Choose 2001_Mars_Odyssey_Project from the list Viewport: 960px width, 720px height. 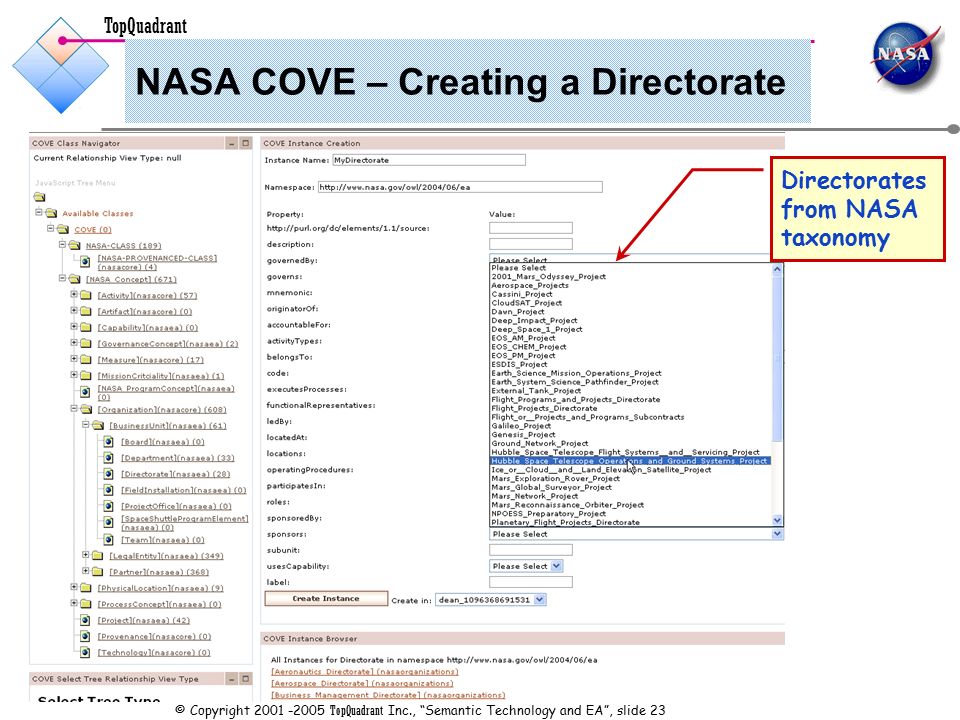[x=549, y=277]
